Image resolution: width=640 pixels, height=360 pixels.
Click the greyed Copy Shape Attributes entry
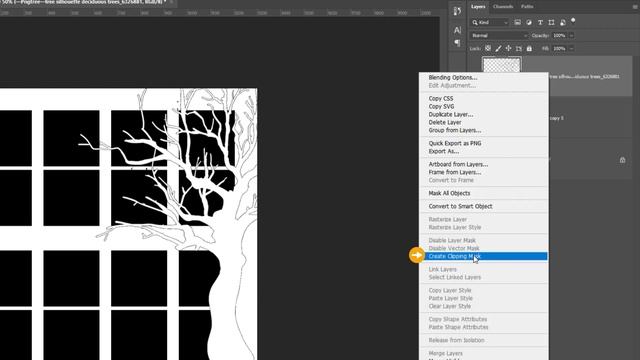[x=458, y=319]
